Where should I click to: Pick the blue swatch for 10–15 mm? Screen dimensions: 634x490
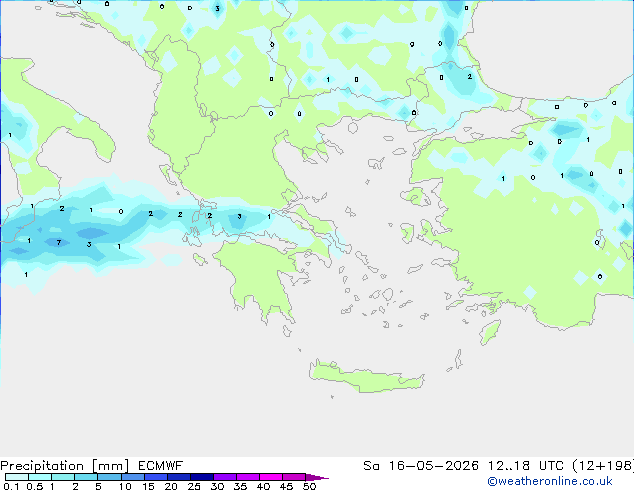click(133, 477)
